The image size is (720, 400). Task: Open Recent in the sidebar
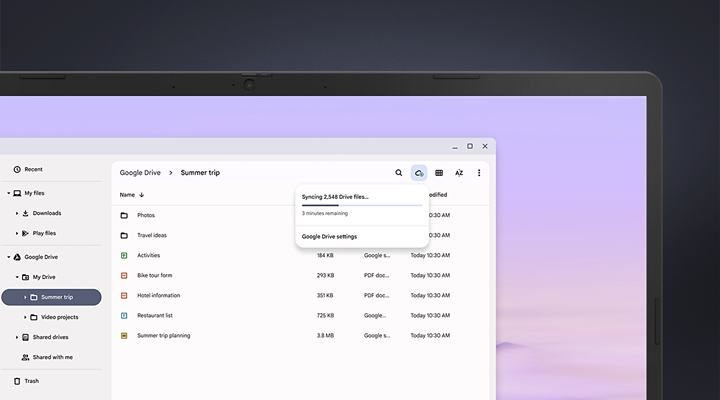33,169
